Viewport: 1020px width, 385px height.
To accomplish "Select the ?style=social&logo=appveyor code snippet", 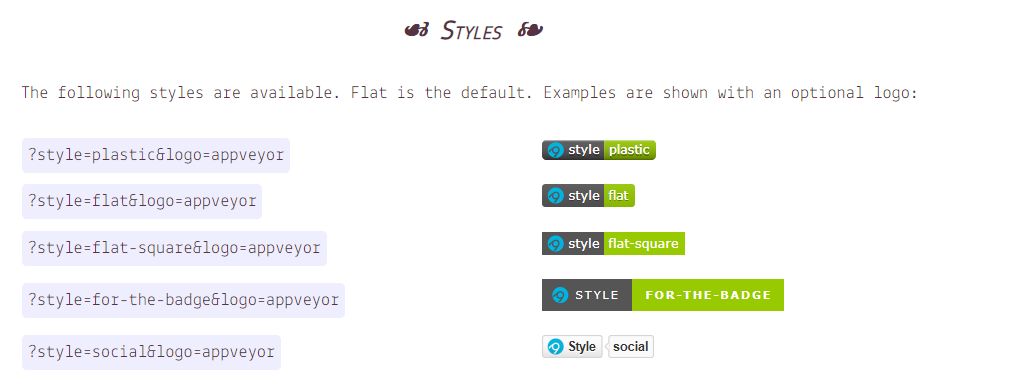I will tap(151, 352).
